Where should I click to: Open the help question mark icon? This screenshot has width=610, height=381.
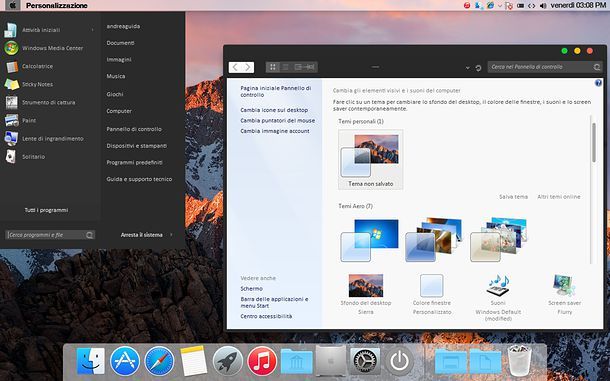point(598,83)
